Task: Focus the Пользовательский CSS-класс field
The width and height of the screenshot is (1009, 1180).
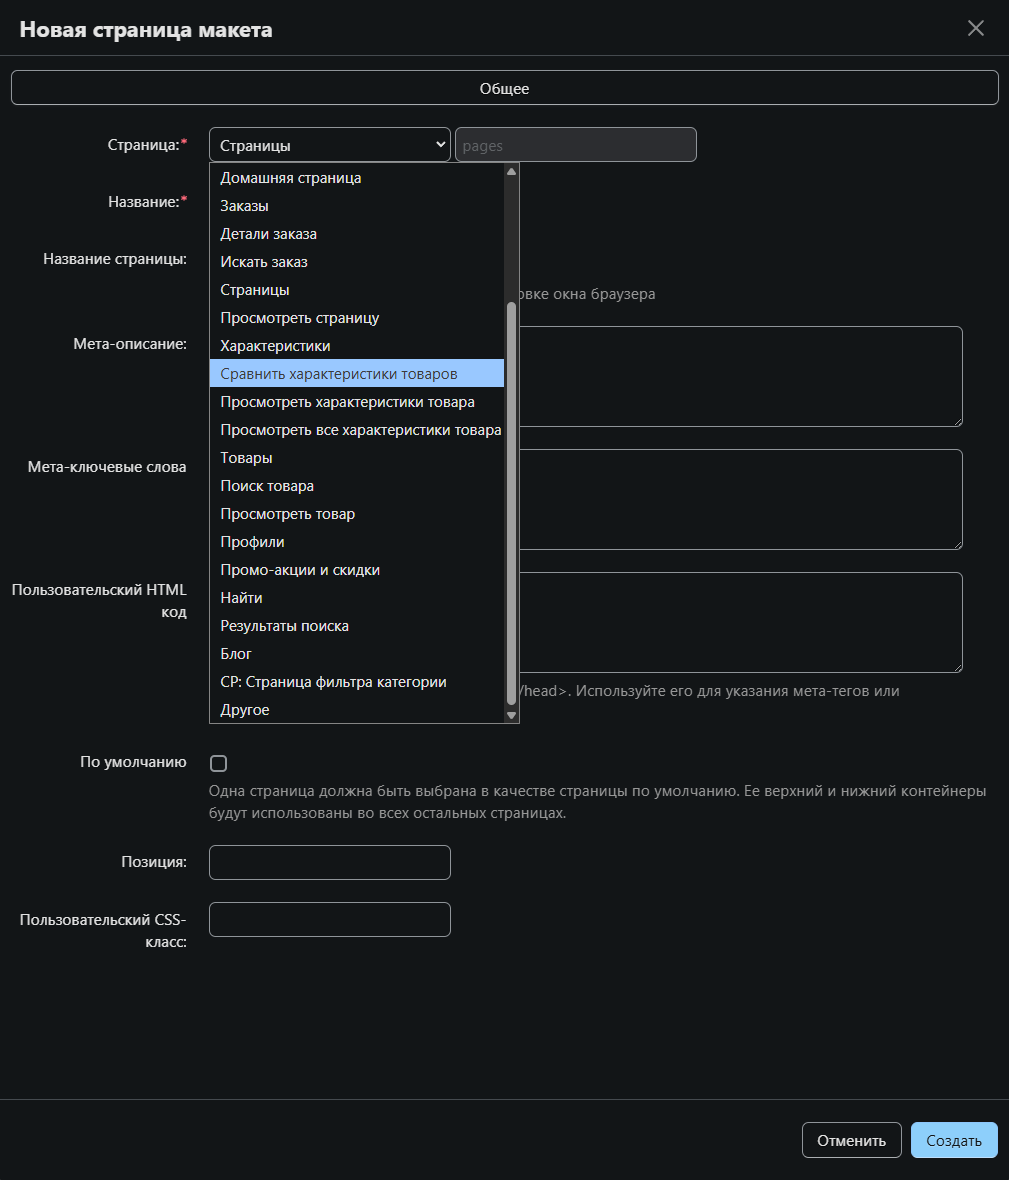Action: (x=329, y=919)
